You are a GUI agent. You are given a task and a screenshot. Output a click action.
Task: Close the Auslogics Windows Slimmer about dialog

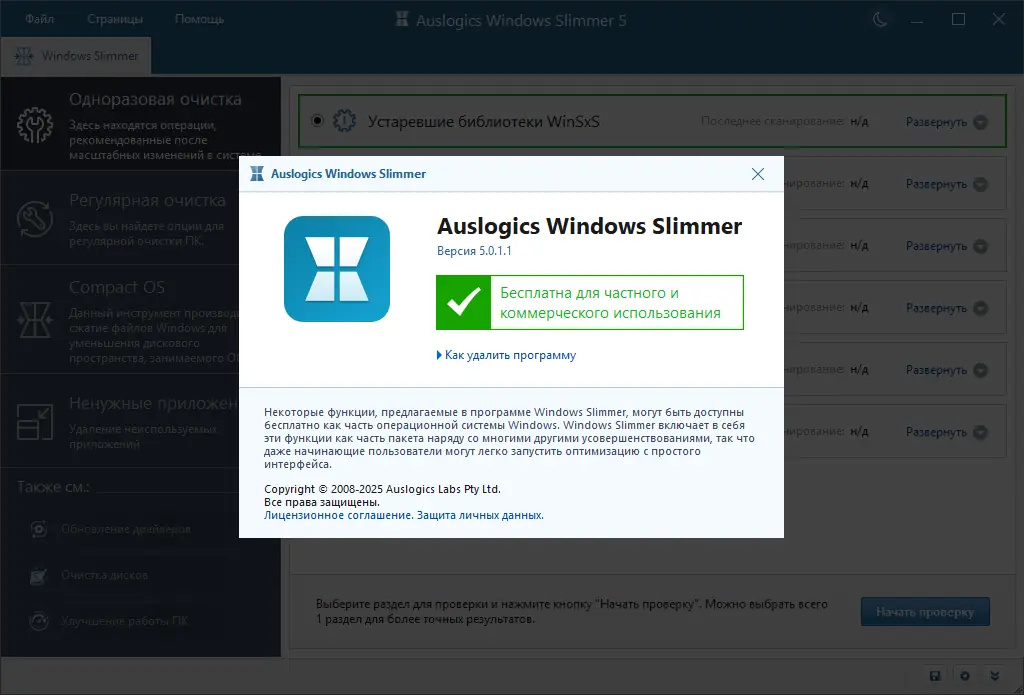758,174
